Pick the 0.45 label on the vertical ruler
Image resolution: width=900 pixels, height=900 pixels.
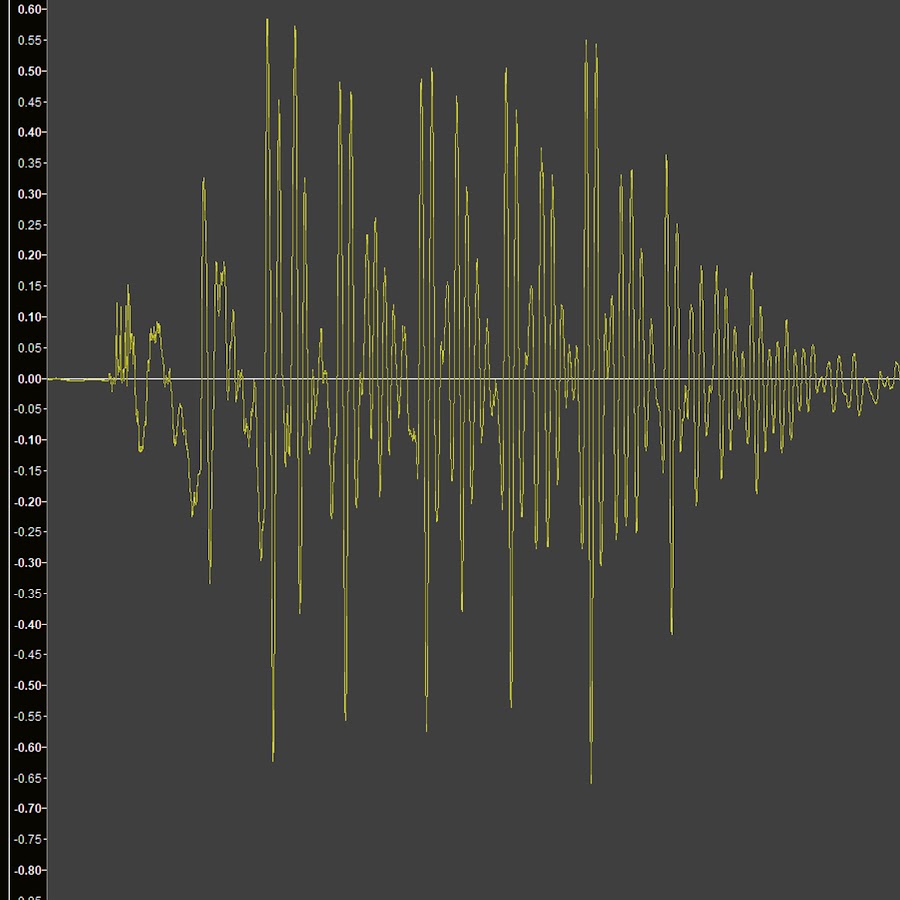pyautogui.click(x=29, y=102)
